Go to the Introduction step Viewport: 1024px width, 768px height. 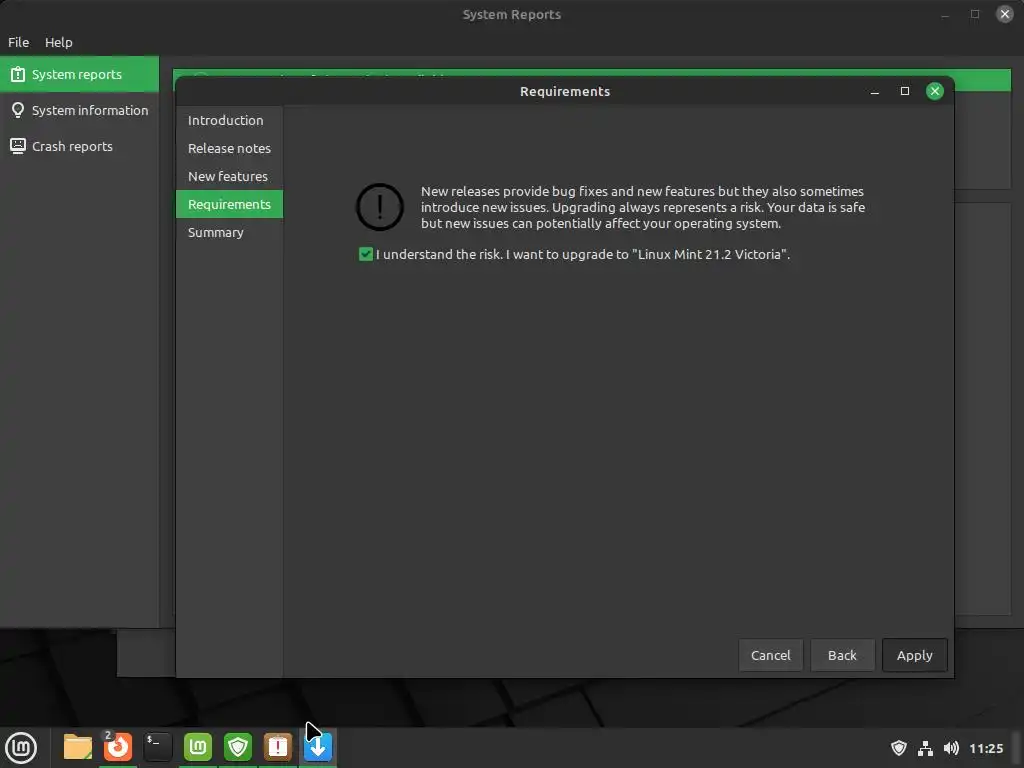(229, 120)
